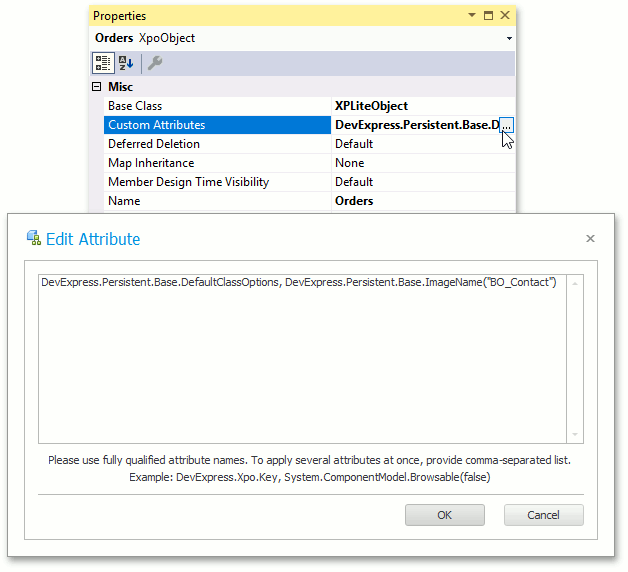Collapse the Misc category
Screen dimensions: 628x572
[x=97, y=87]
